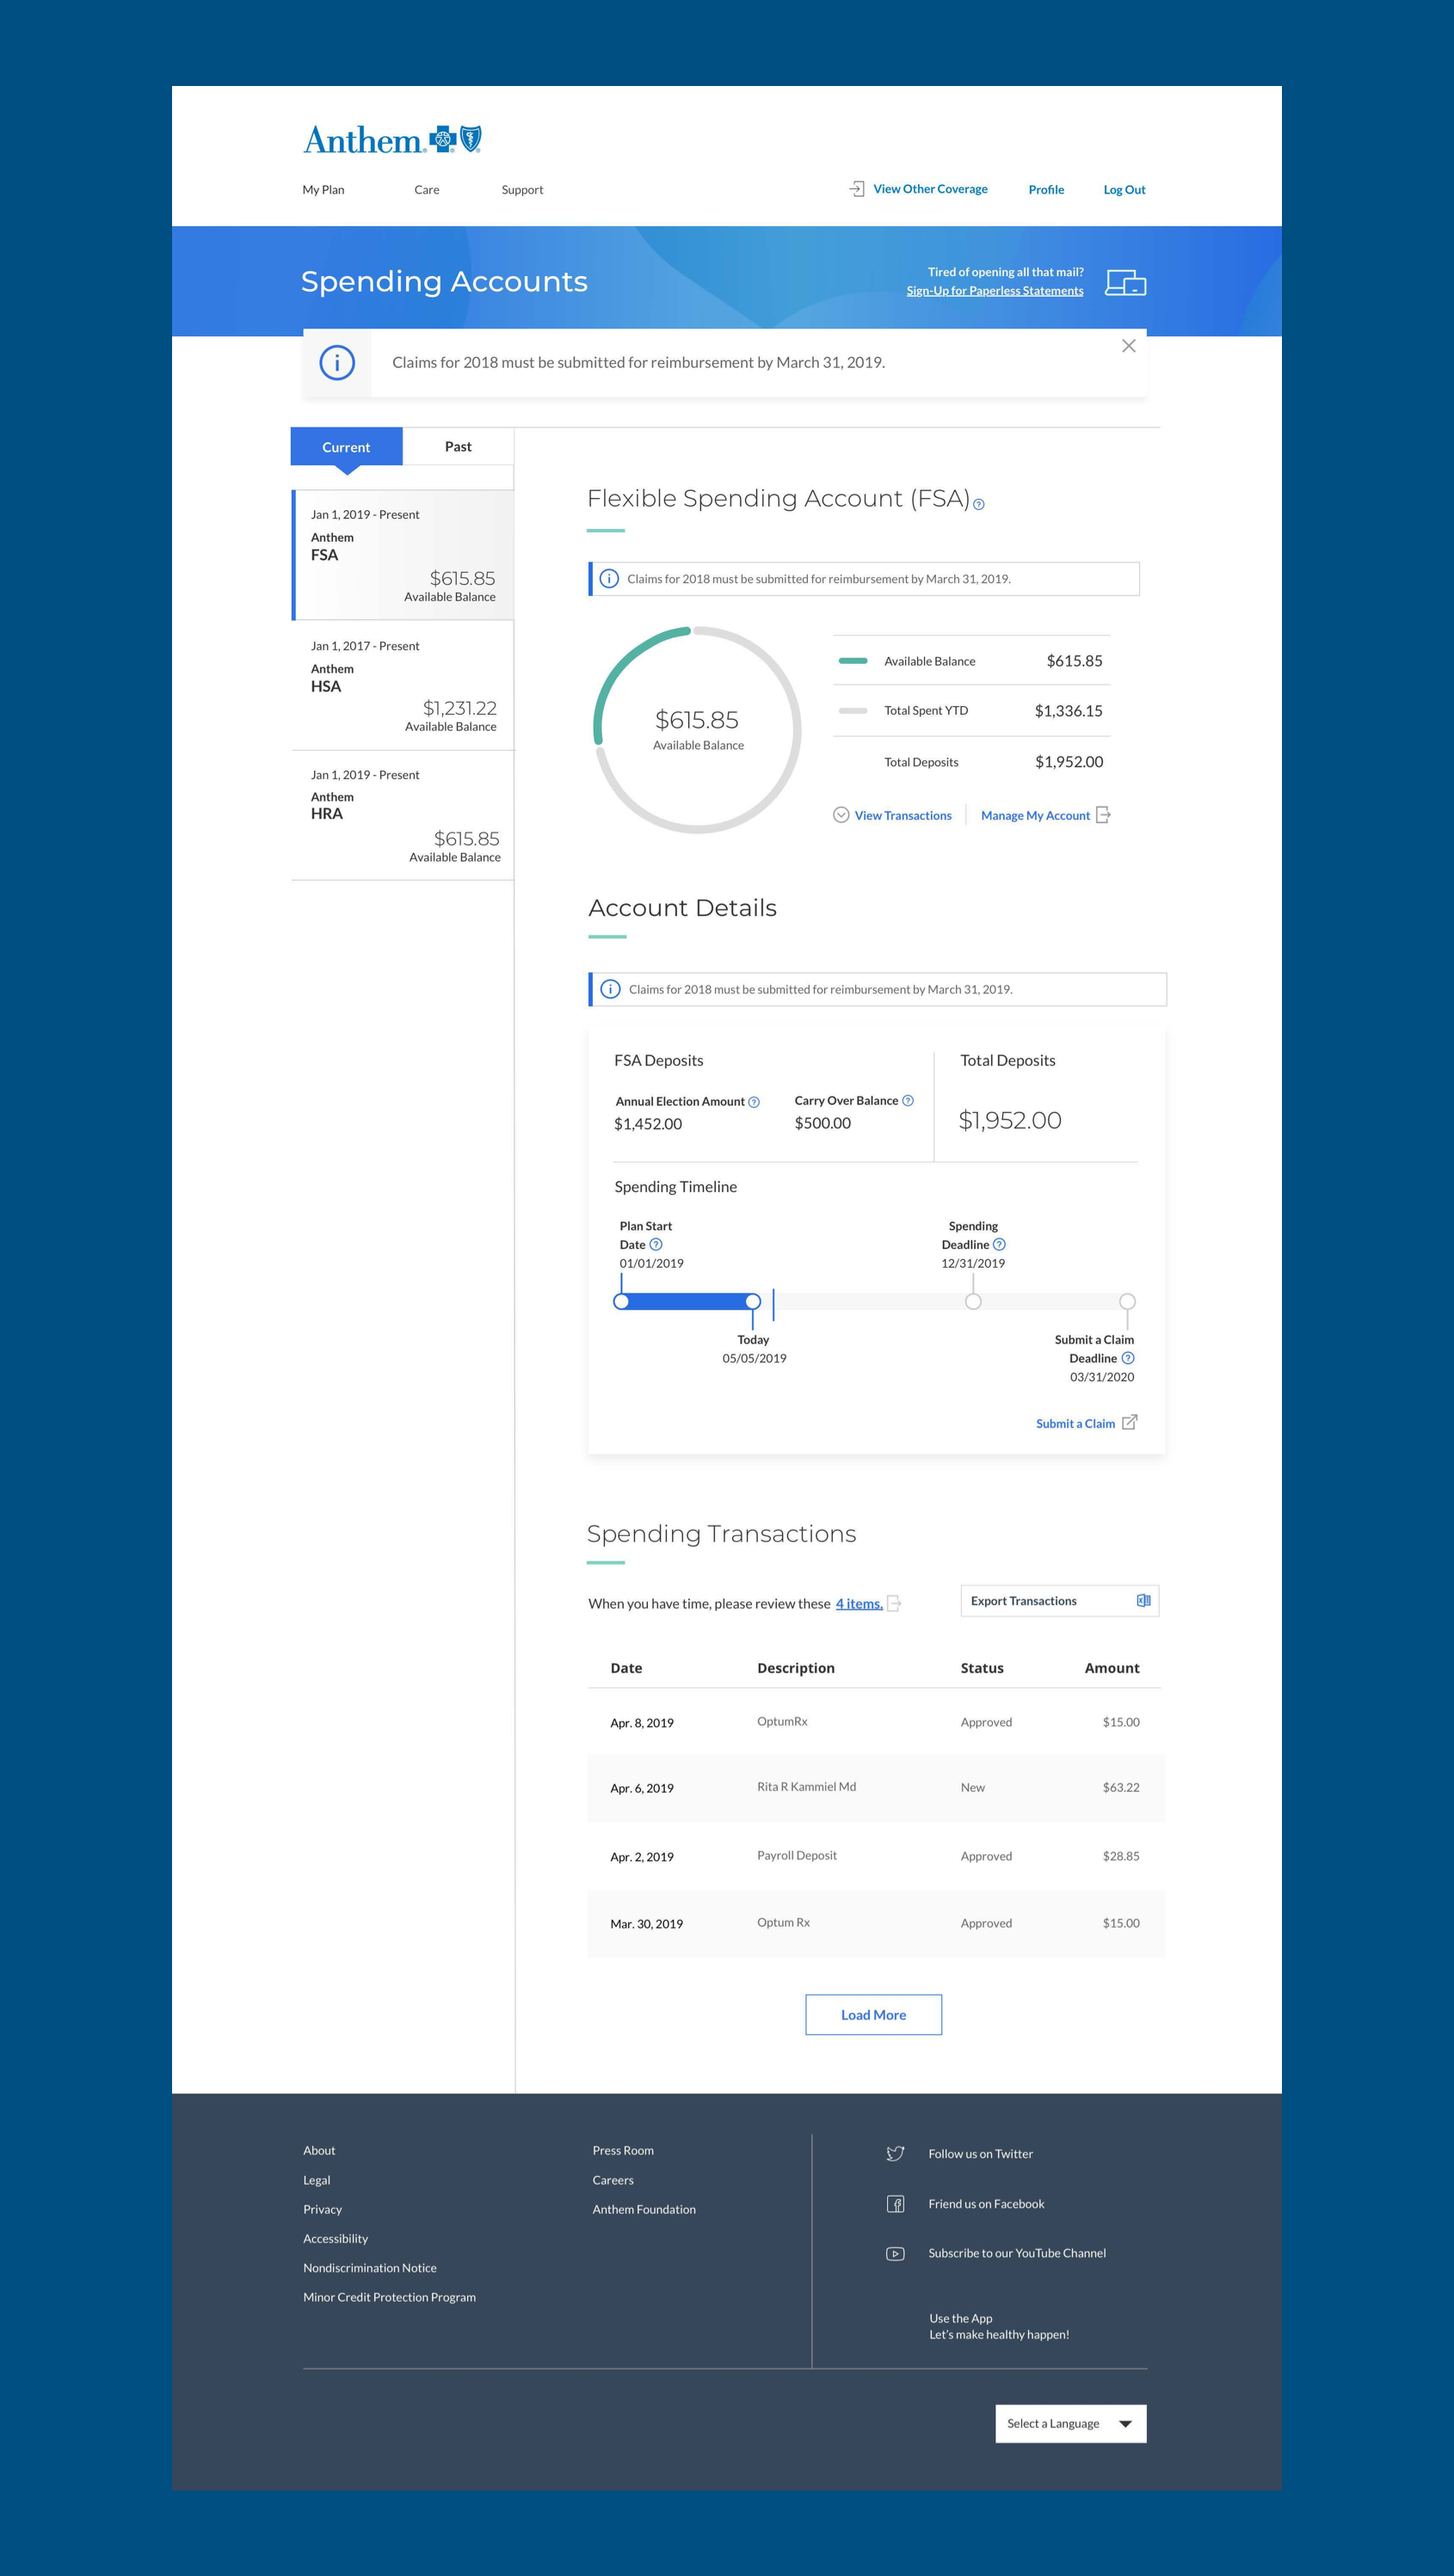Screen dimensions: 1454x2576
Task: Open Annual Election Amount help icon
Action: pyautogui.click(x=754, y=1102)
